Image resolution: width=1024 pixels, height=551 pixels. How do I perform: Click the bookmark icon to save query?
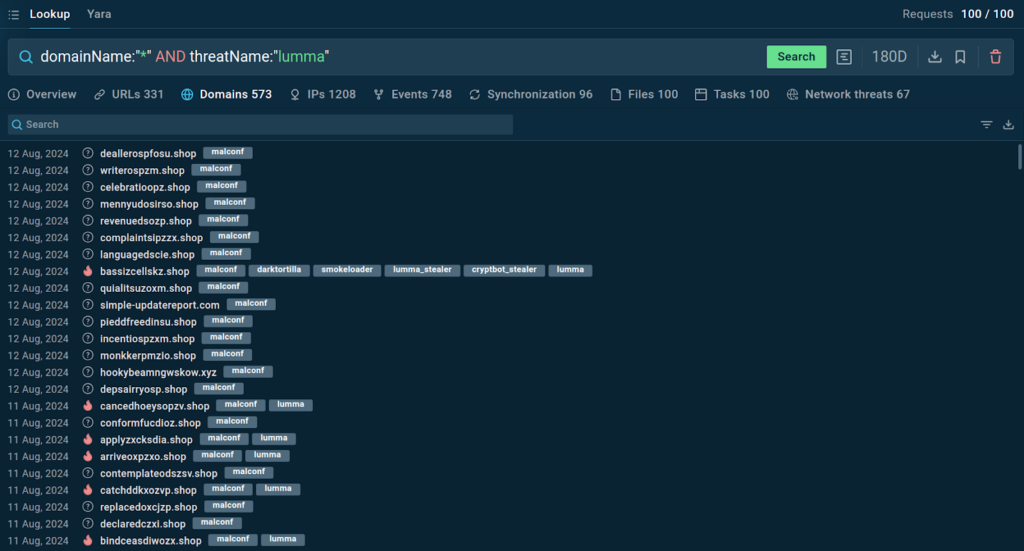(960, 57)
